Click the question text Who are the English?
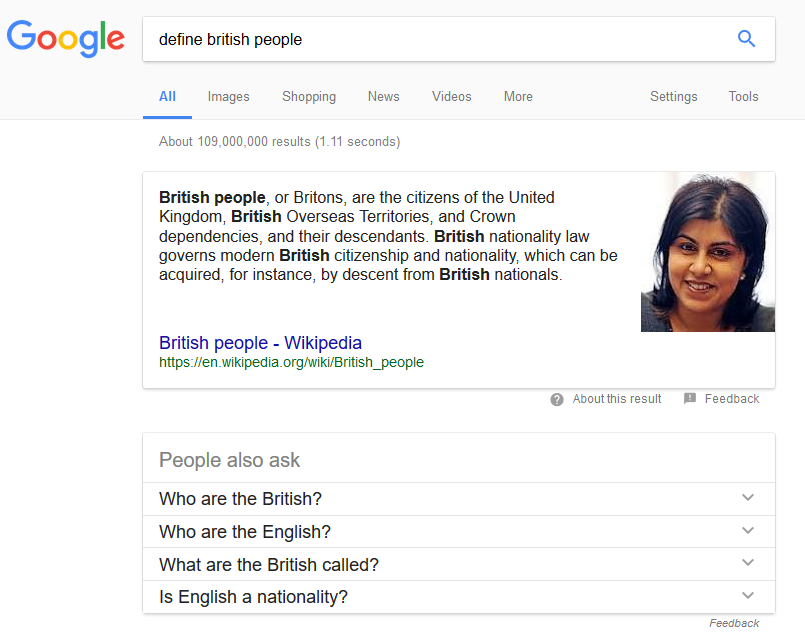 [245, 532]
